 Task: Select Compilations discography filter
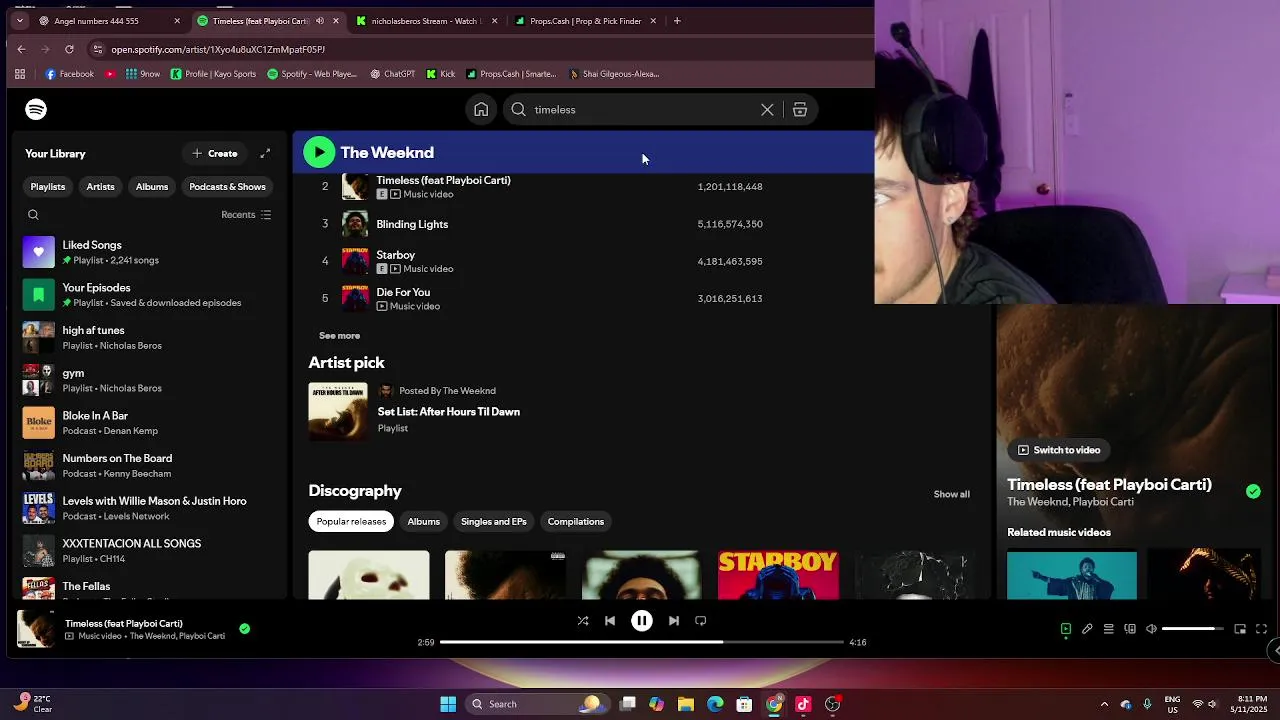point(576,522)
